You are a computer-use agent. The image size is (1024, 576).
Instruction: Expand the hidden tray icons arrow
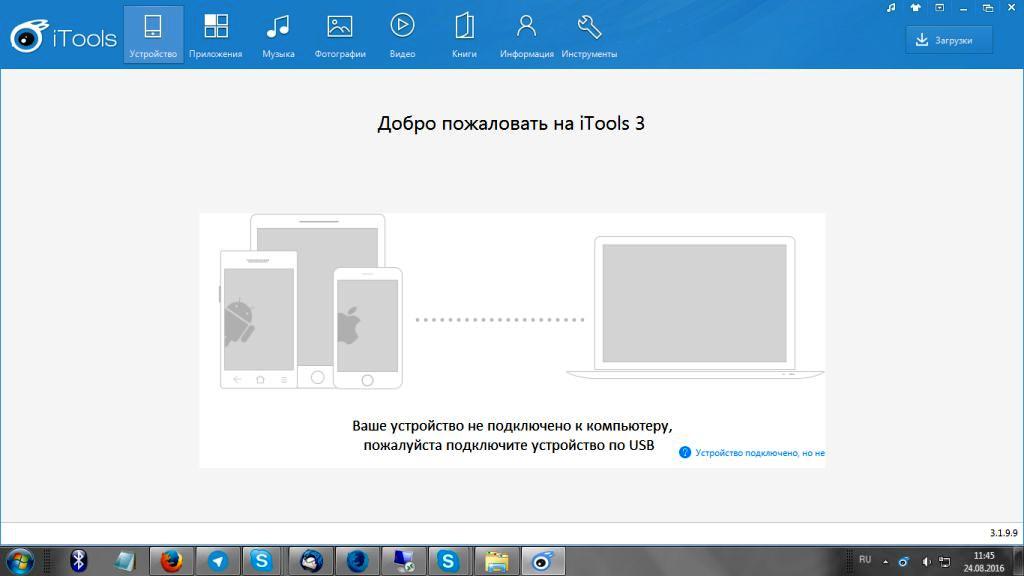[x=886, y=562]
